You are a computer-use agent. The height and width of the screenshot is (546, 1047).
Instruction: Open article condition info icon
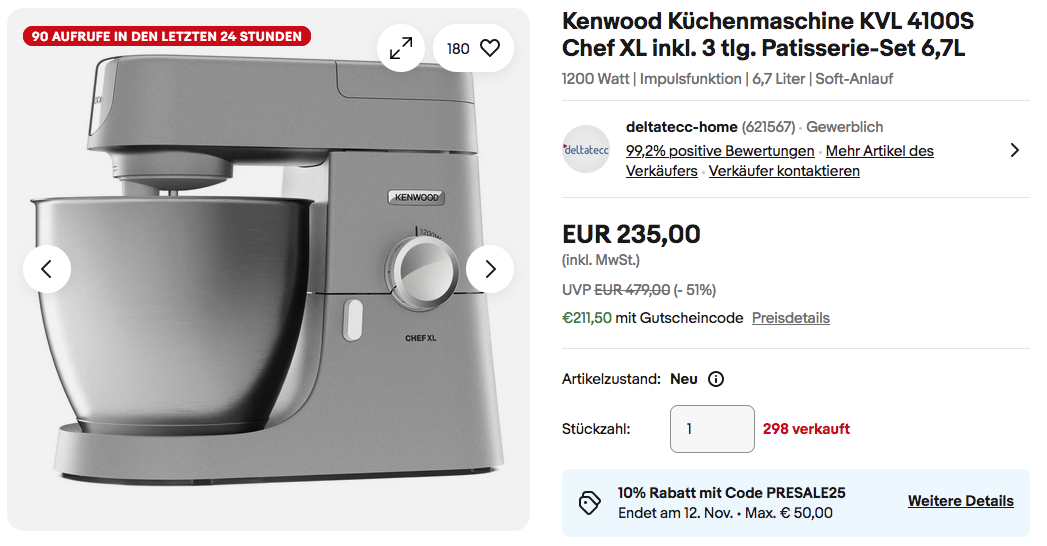tap(716, 379)
